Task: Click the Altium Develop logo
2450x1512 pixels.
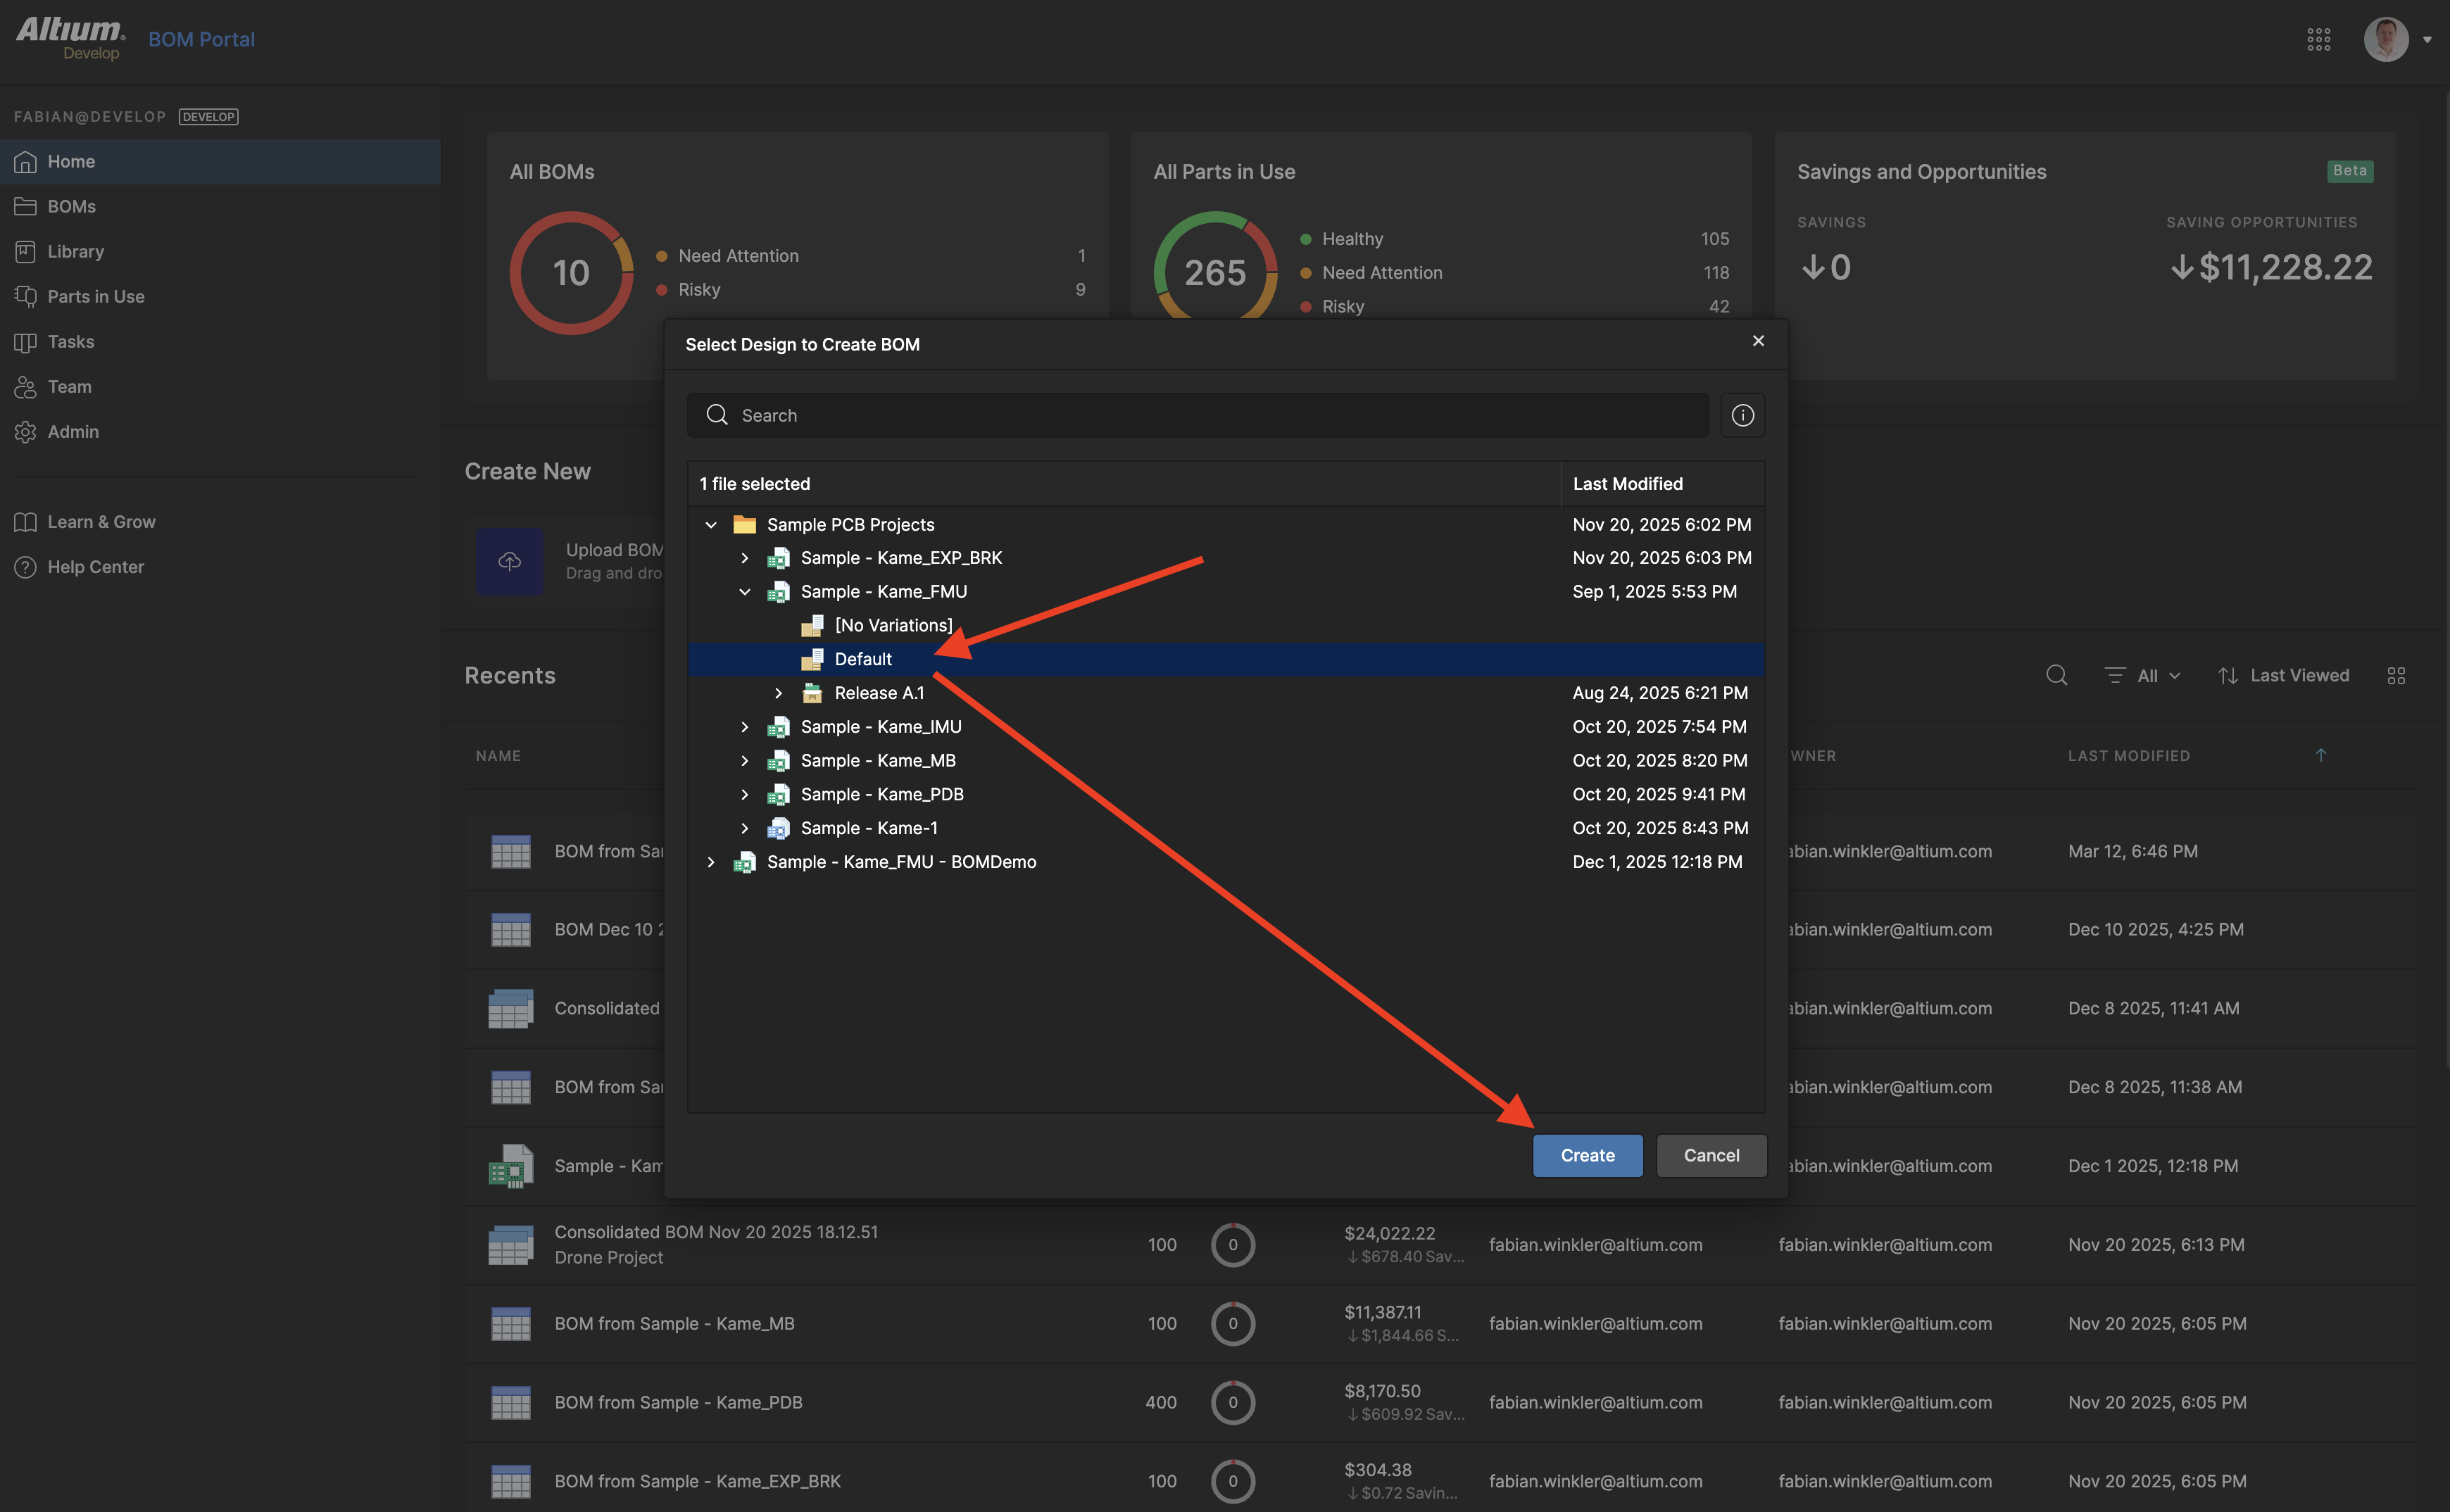Action: 70,38
